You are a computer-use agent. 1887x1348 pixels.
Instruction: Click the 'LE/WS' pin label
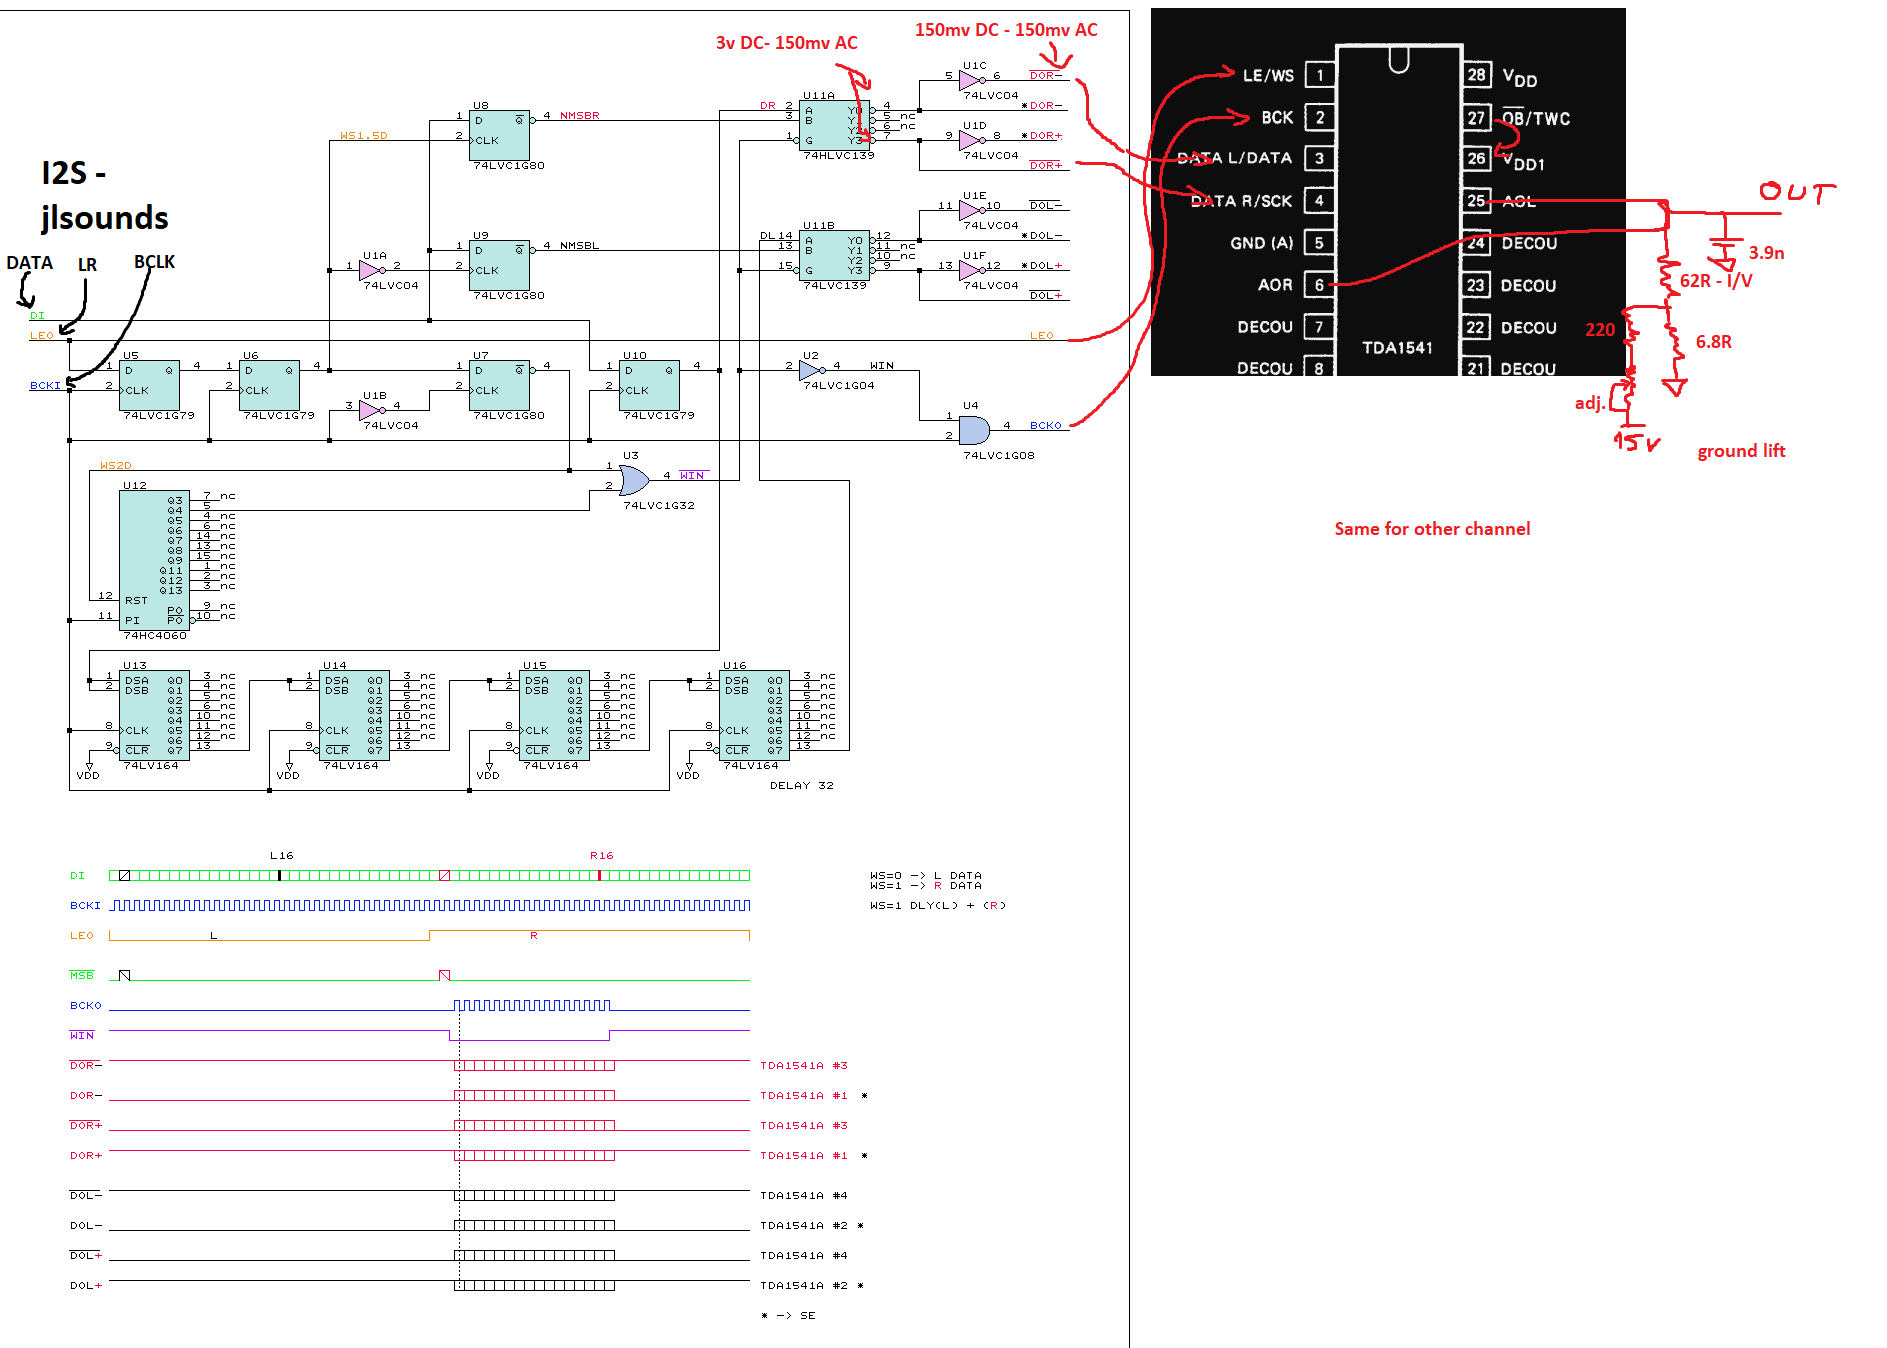click(x=1268, y=75)
